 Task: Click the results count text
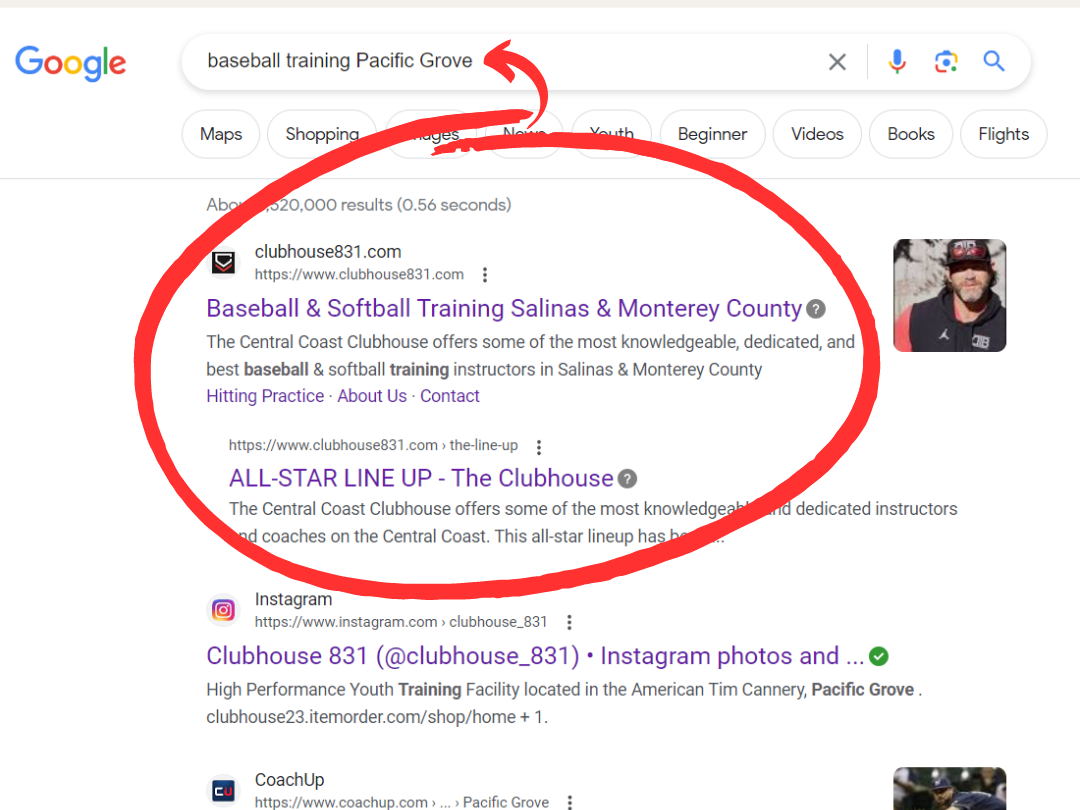[x=359, y=205]
